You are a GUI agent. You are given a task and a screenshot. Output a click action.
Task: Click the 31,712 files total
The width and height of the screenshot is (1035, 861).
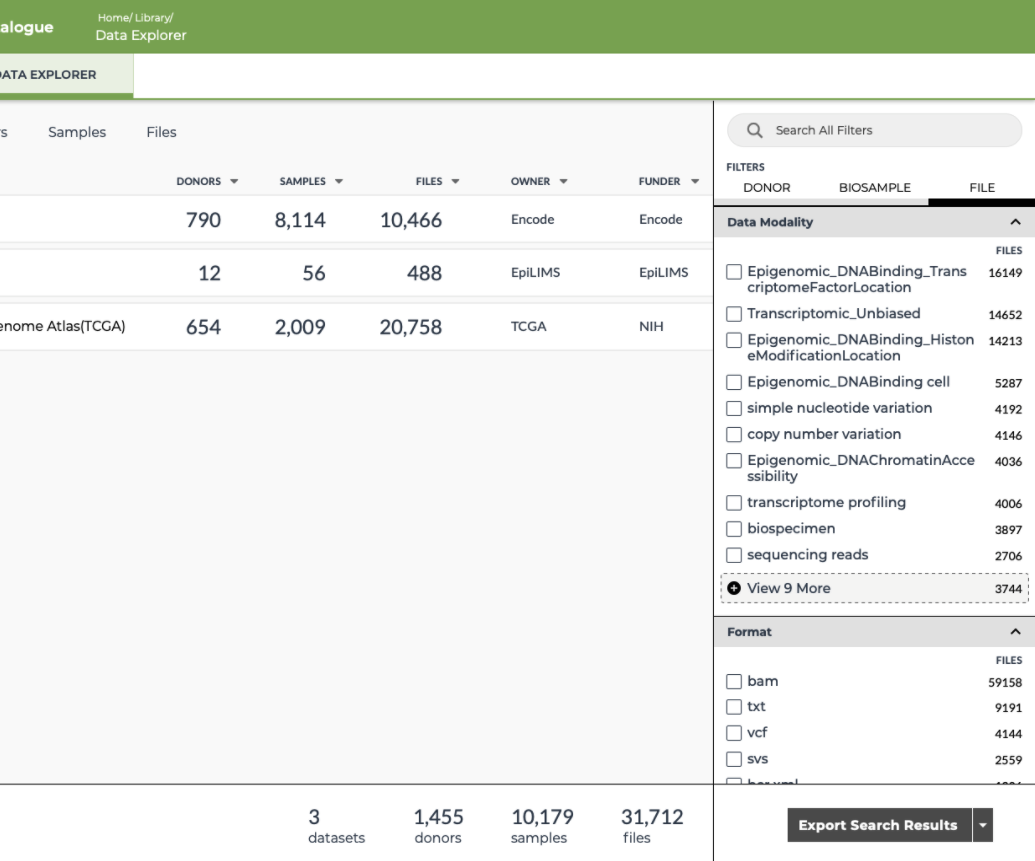[651, 817]
